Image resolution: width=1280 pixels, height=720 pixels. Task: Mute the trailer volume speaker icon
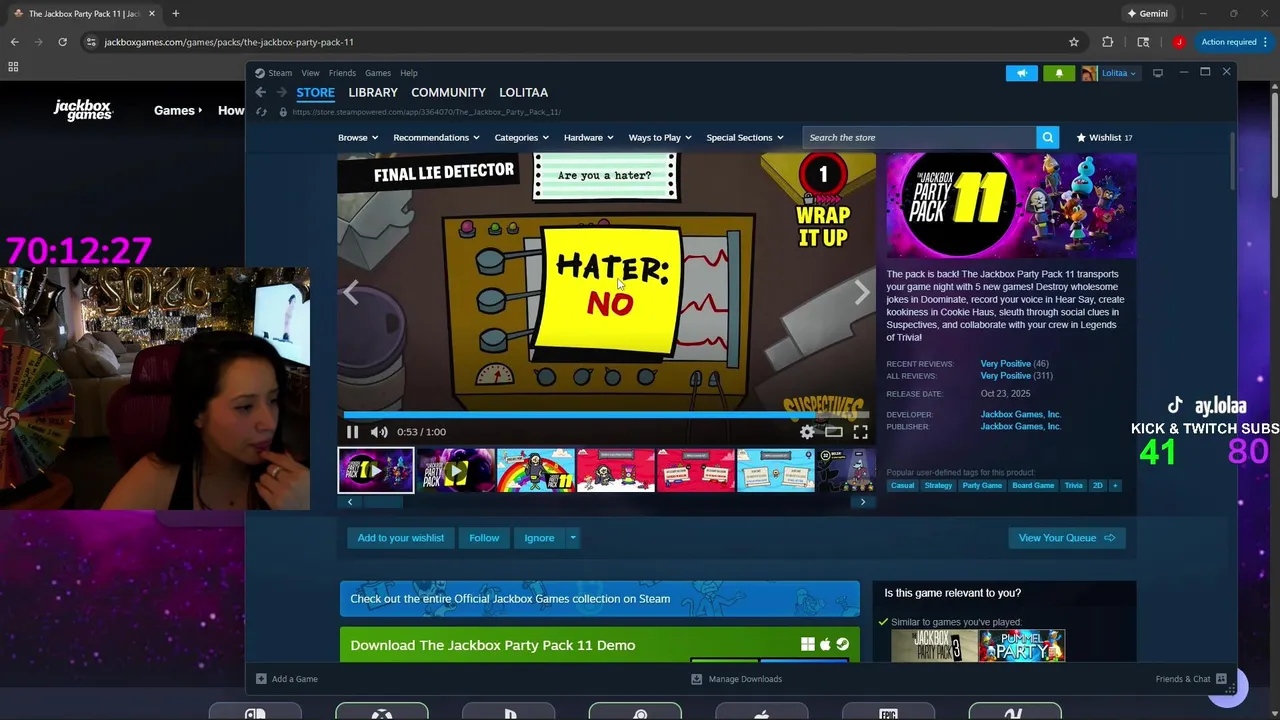tap(379, 432)
